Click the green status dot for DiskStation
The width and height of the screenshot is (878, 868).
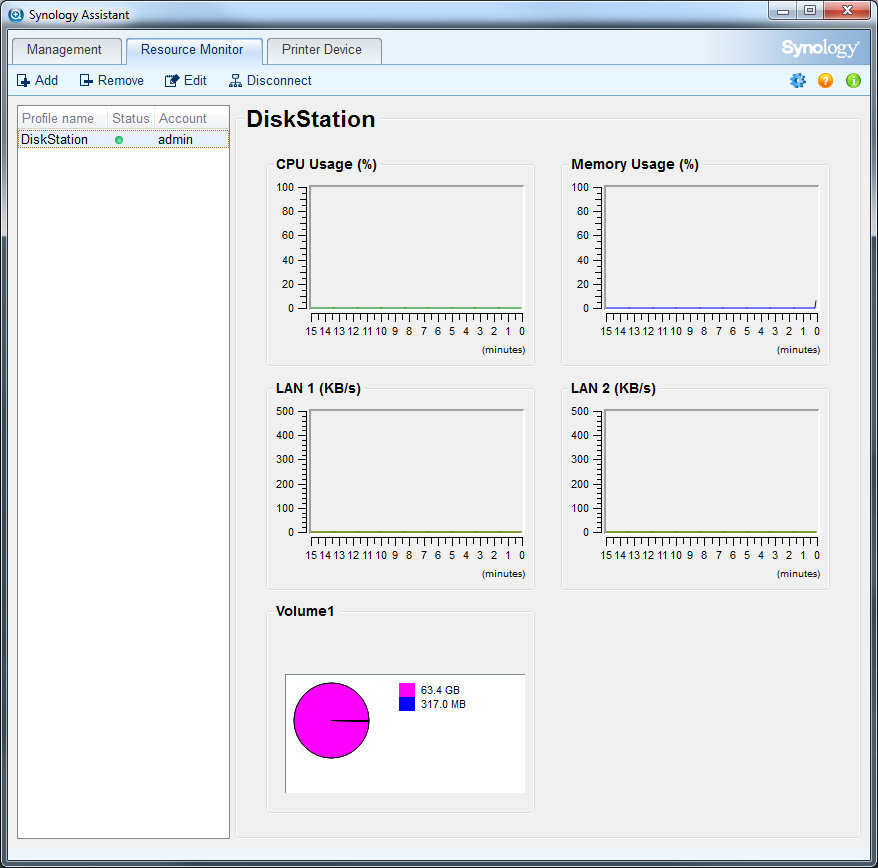(119, 140)
